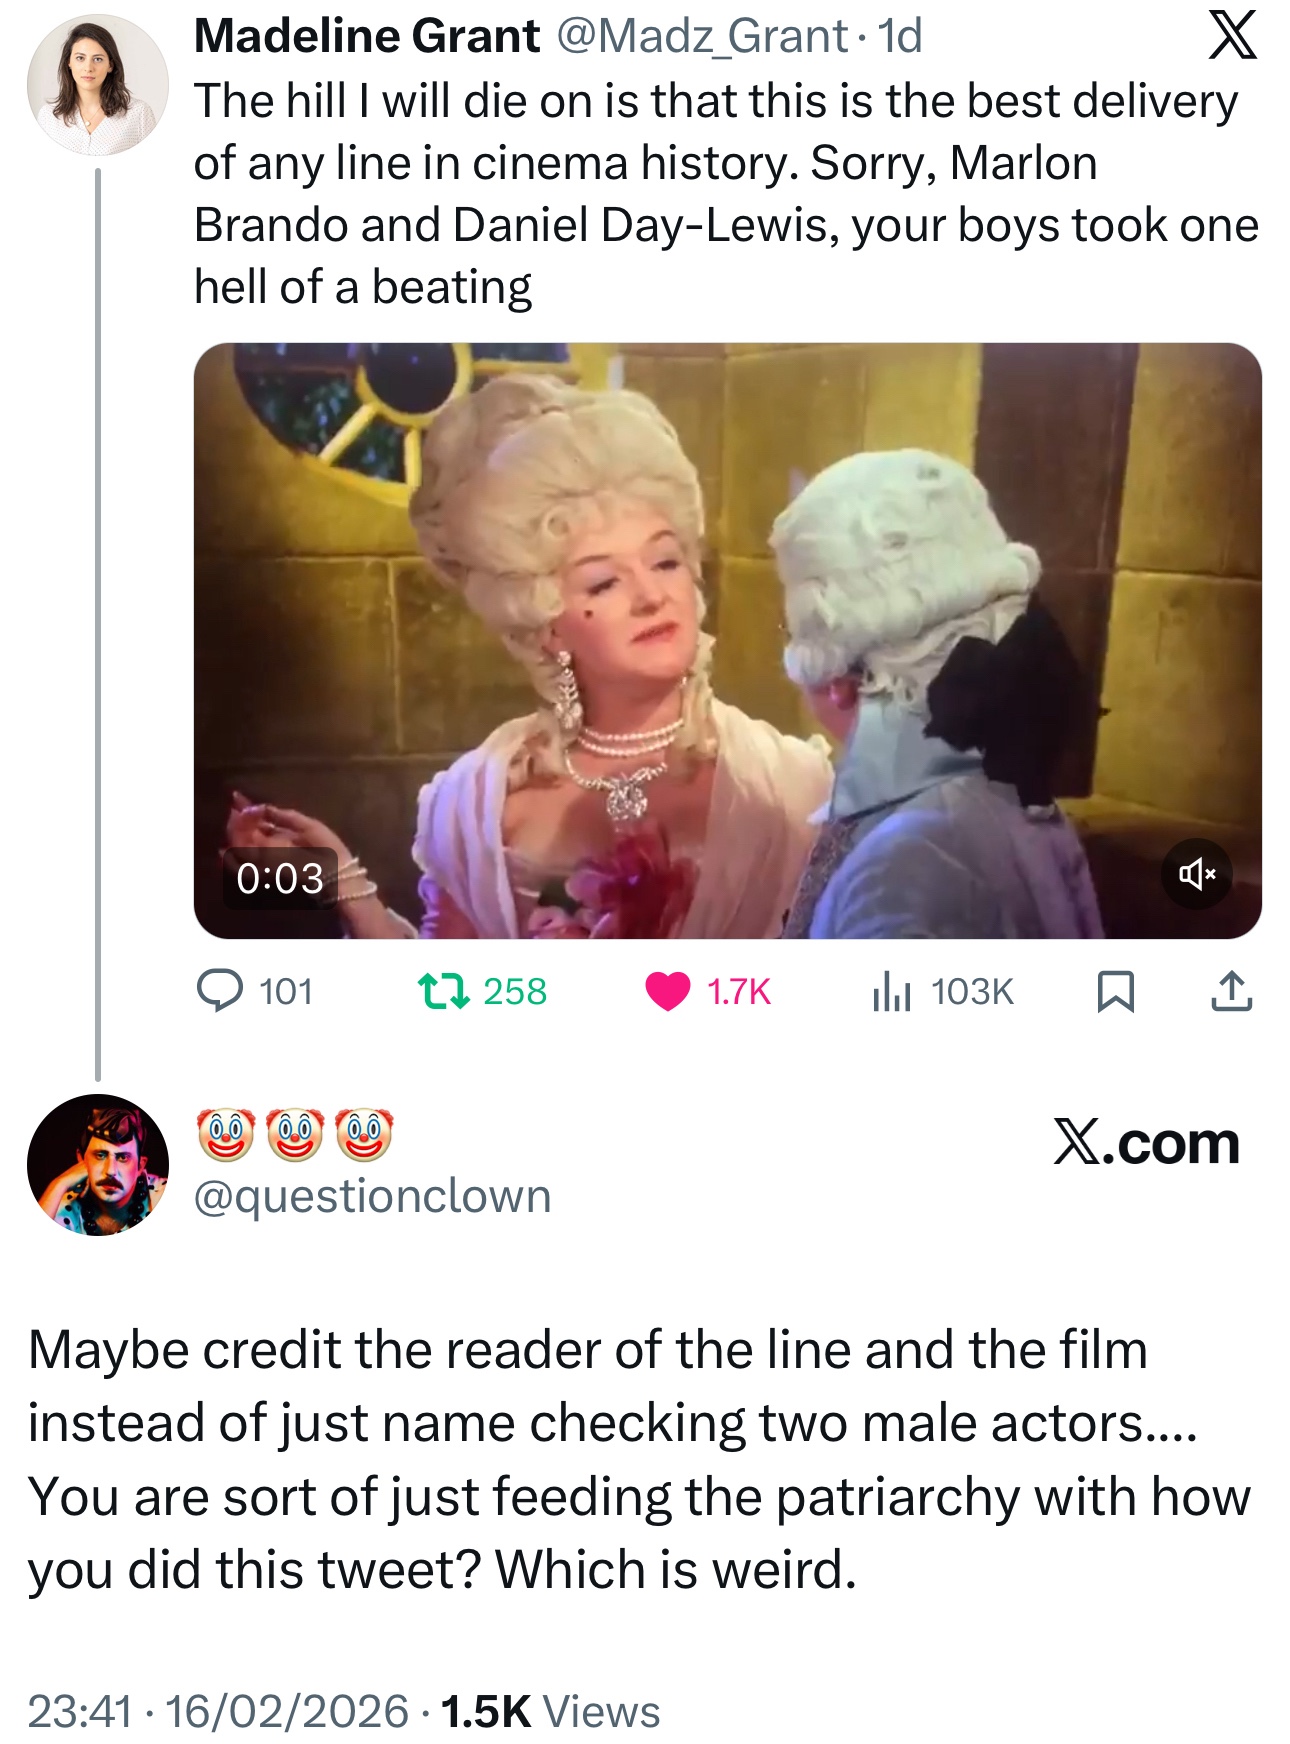The width and height of the screenshot is (1290, 1744).
Task: Open the questionclown avatar photo
Action: click(x=97, y=1165)
